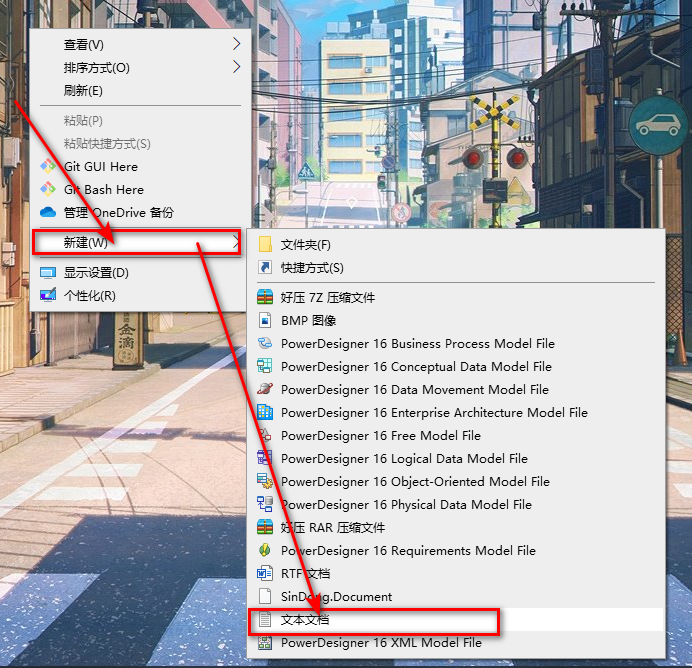The width and height of the screenshot is (692, 668).
Task: Select PowerDesigner 16 Logical Data Model File
Action: tap(456, 458)
